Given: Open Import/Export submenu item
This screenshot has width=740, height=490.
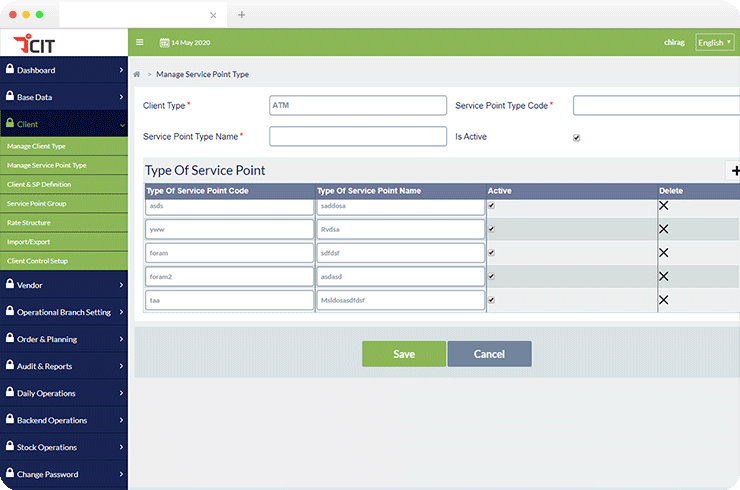Looking at the screenshot, I should (x=64, y=242).
